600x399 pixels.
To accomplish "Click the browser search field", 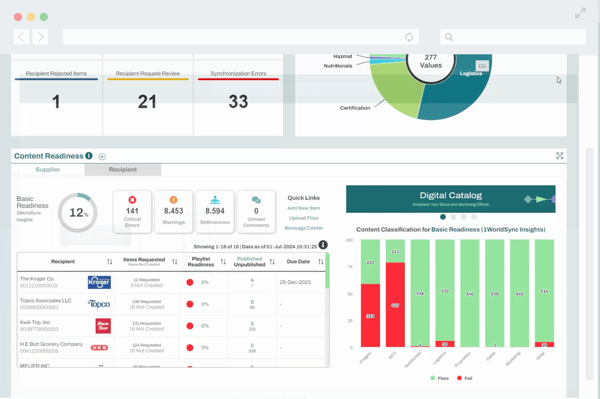I will point(513,37).
